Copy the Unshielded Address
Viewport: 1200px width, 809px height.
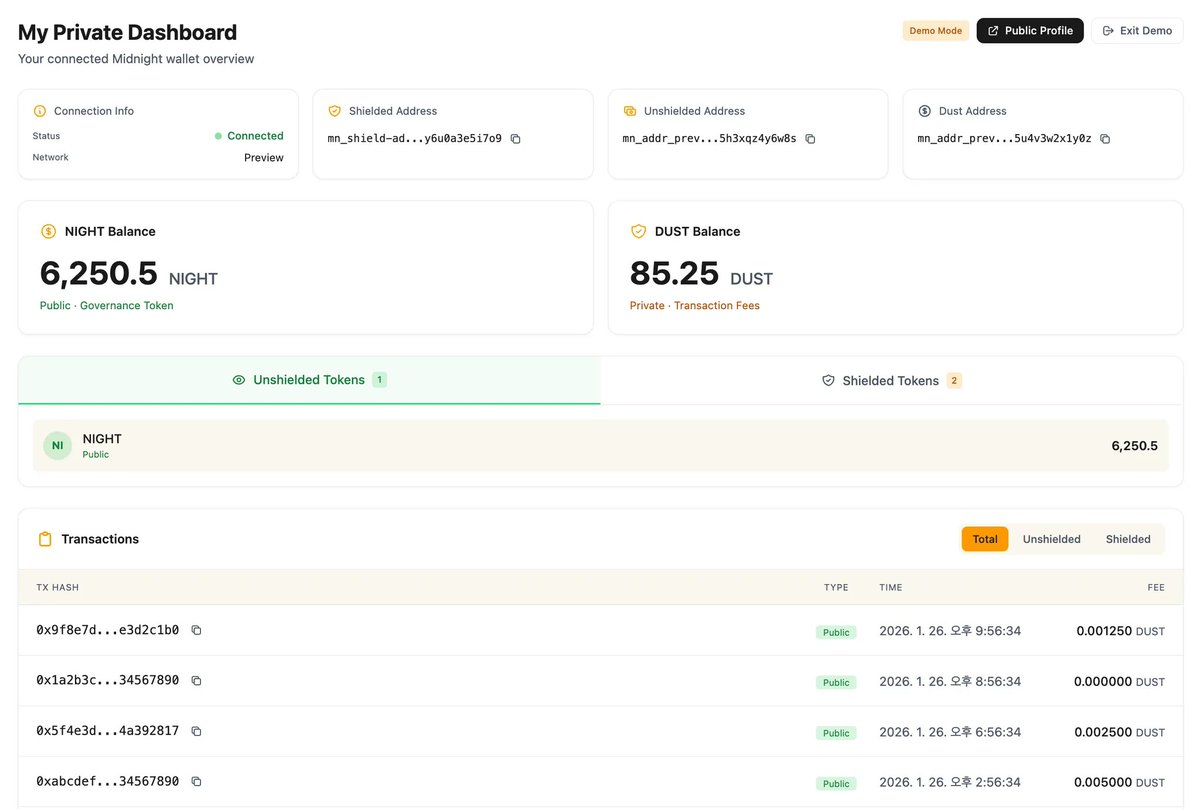811,139
